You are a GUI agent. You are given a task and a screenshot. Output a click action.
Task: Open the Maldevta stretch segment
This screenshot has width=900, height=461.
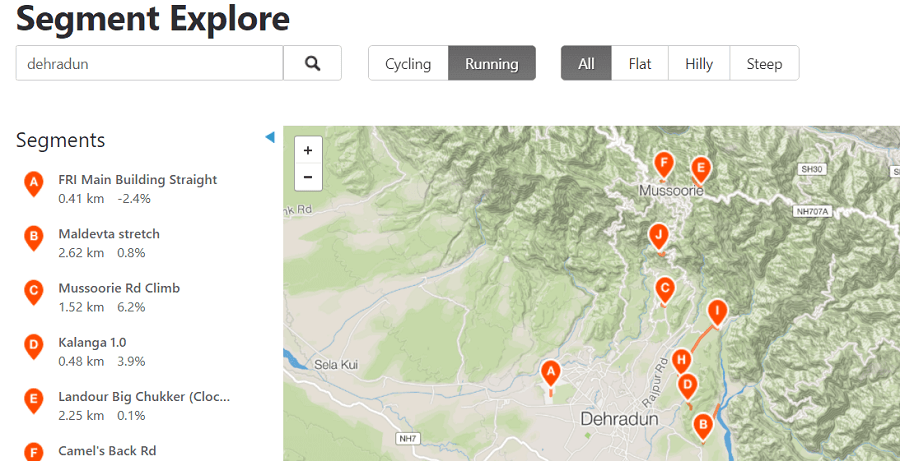(x=109, y=234)
